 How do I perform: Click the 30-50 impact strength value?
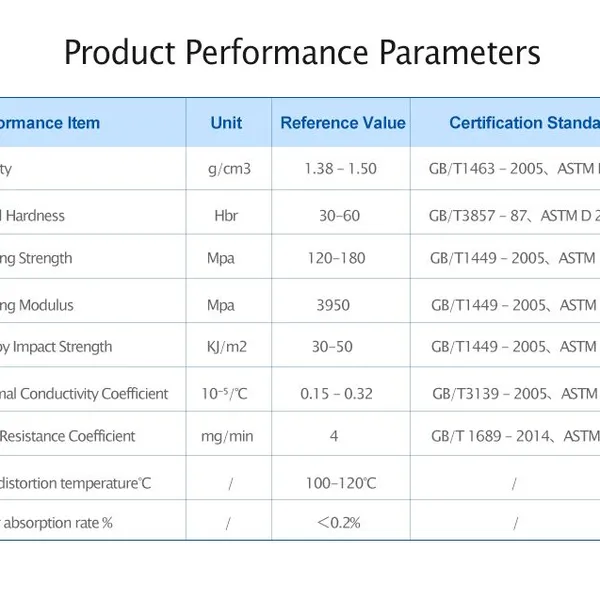[332, 347]
